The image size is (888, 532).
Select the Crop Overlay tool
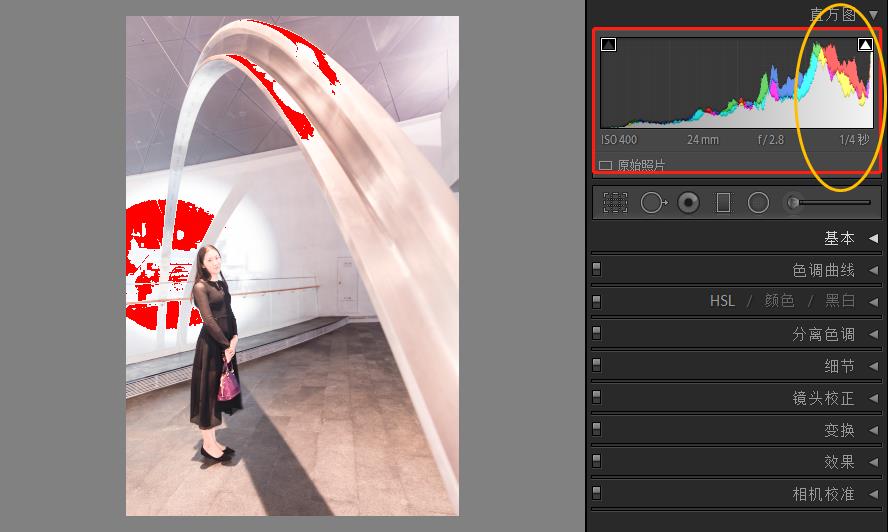[615, 203]
